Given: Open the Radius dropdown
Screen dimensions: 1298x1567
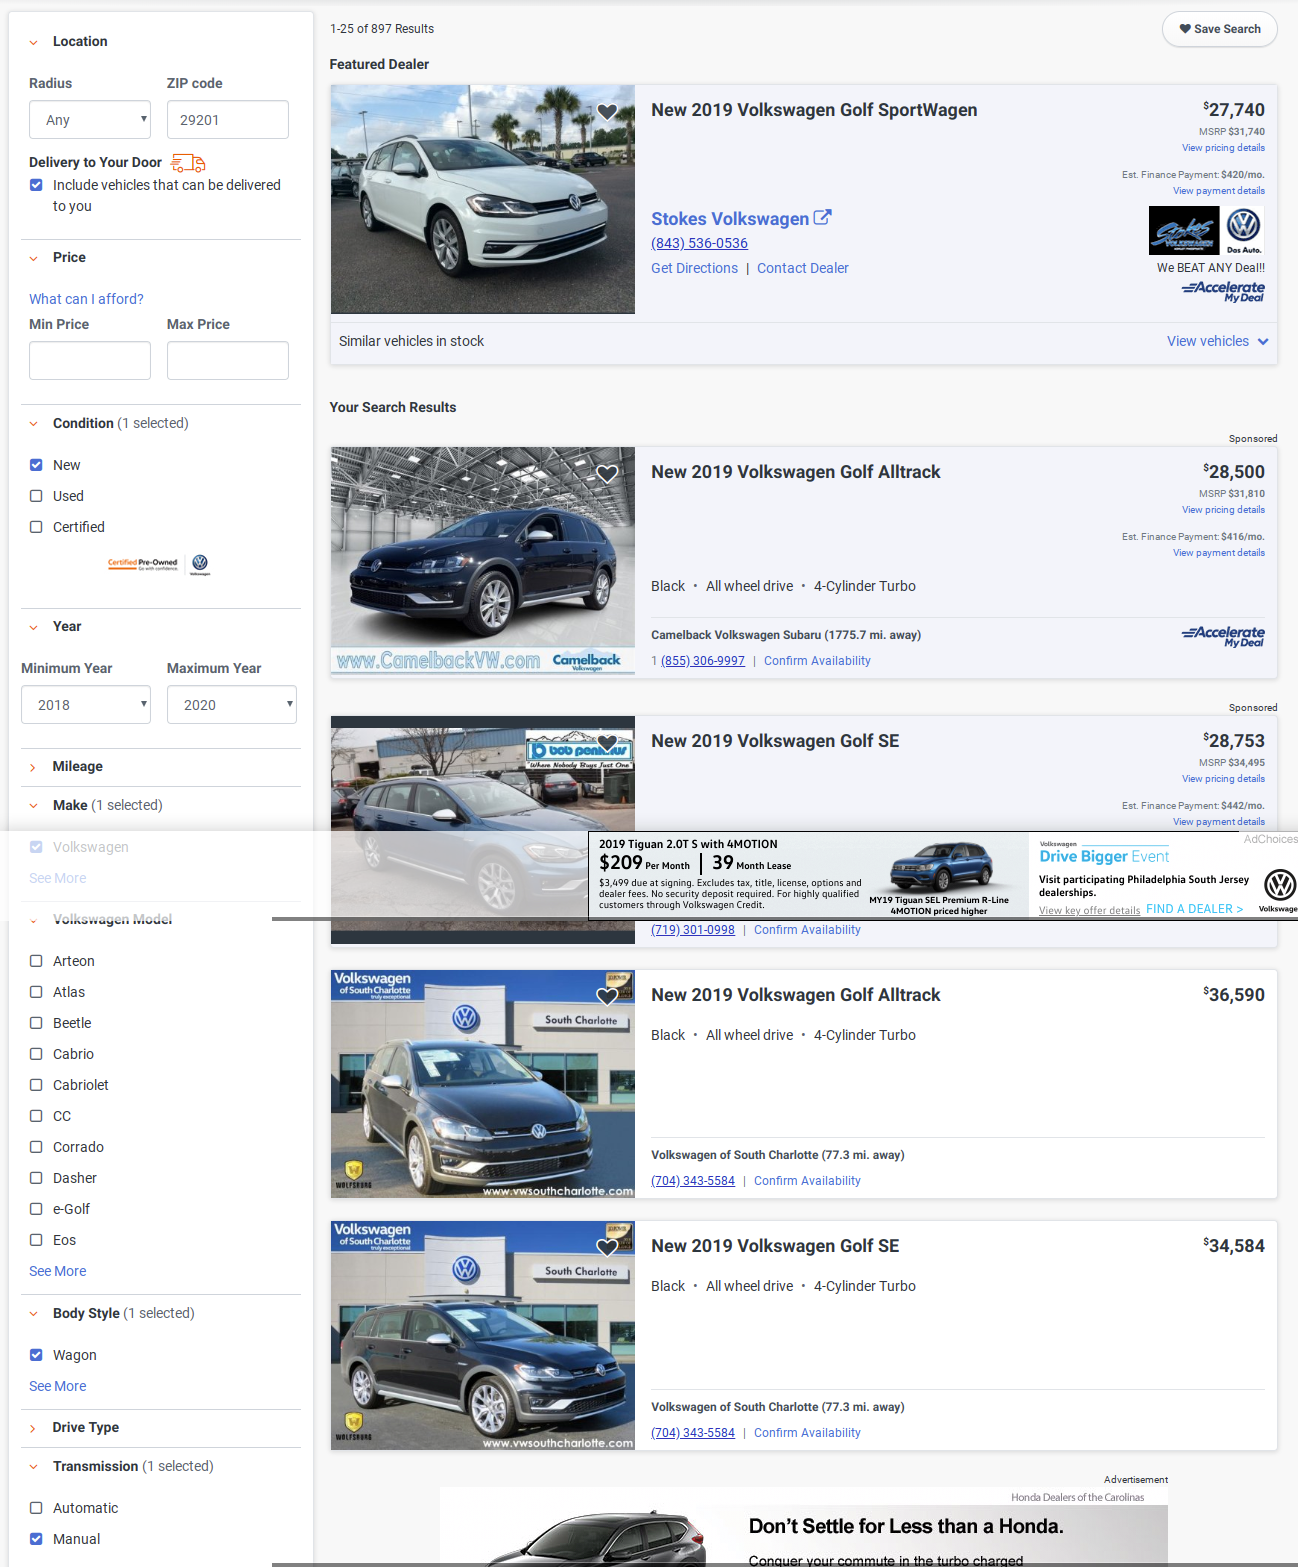Looking at the screenshot, I should click(90, 120).
